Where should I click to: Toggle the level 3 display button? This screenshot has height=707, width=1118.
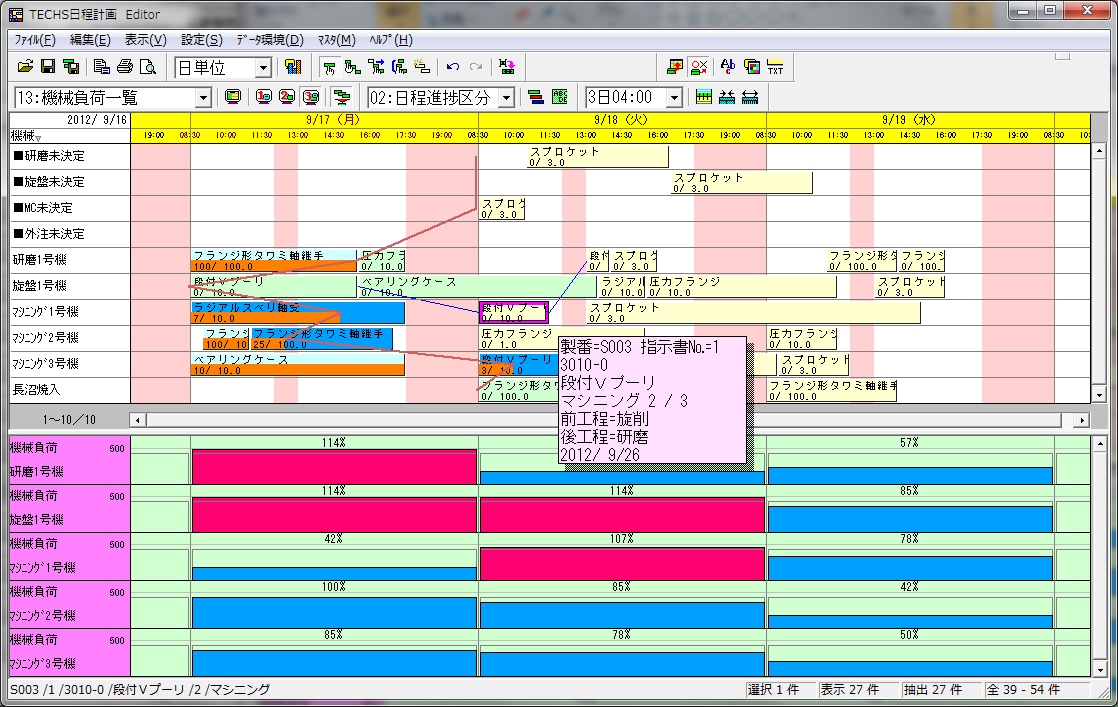pos(310,97)
